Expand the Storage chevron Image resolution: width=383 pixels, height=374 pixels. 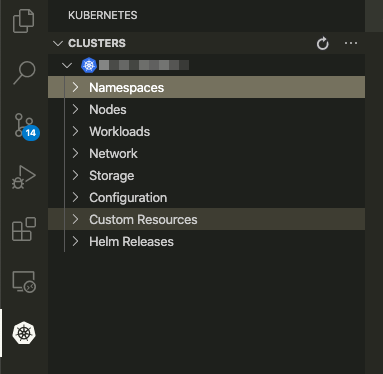tap(76, 175)
